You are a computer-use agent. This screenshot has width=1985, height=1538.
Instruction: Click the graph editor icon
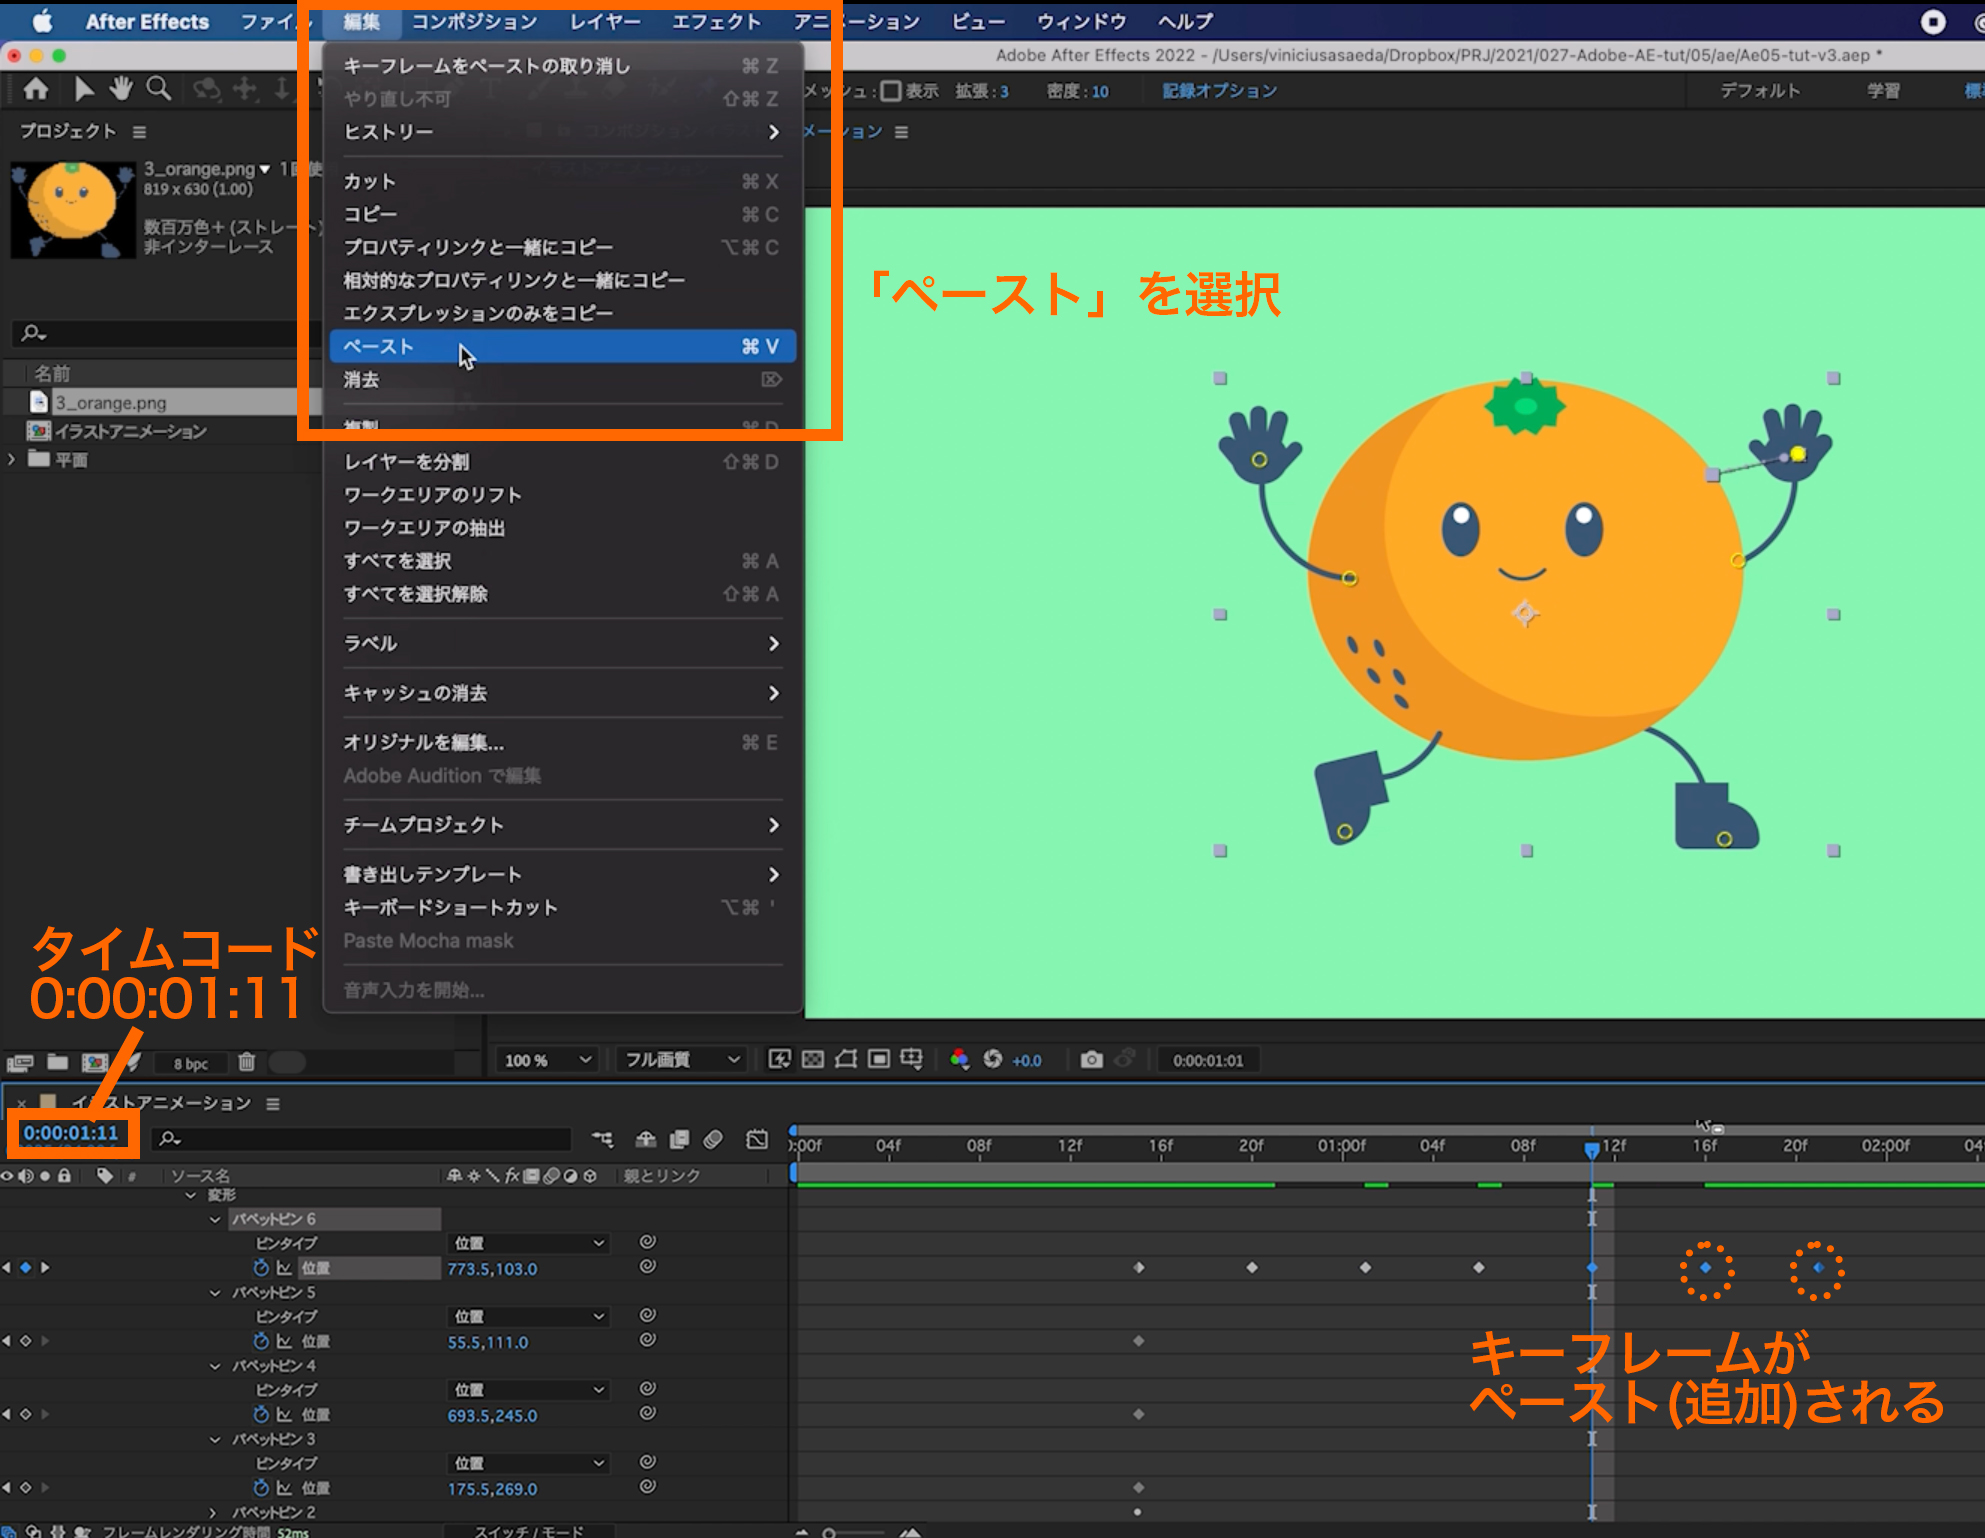tap(757, 1139)
